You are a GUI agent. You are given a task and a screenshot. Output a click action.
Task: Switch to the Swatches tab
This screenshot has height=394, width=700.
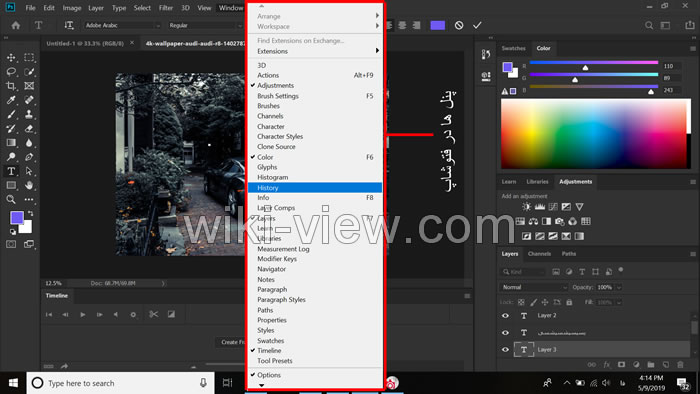[513, 48]
